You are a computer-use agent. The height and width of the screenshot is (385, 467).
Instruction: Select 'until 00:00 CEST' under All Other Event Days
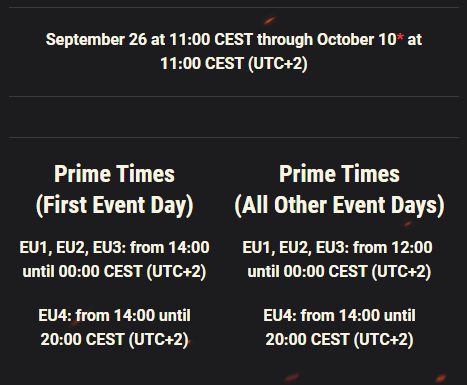point(307,271)
